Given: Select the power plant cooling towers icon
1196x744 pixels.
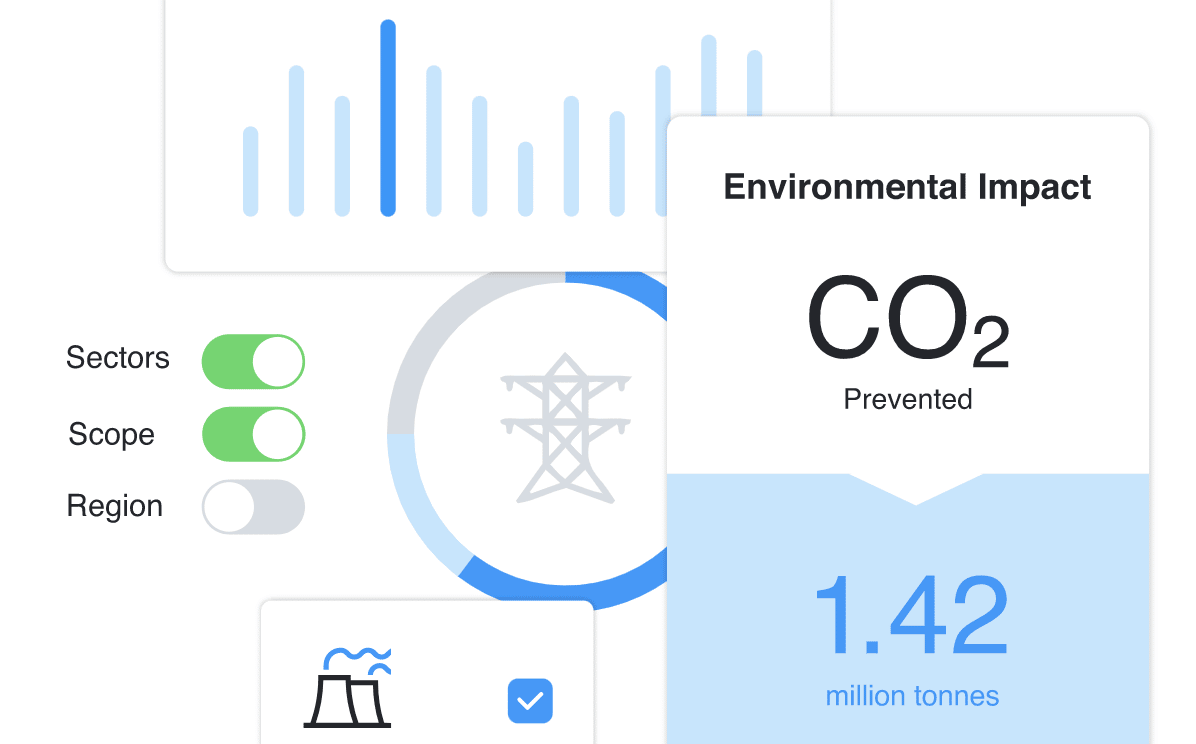Looking at the screenshot, I should (348, 687).
